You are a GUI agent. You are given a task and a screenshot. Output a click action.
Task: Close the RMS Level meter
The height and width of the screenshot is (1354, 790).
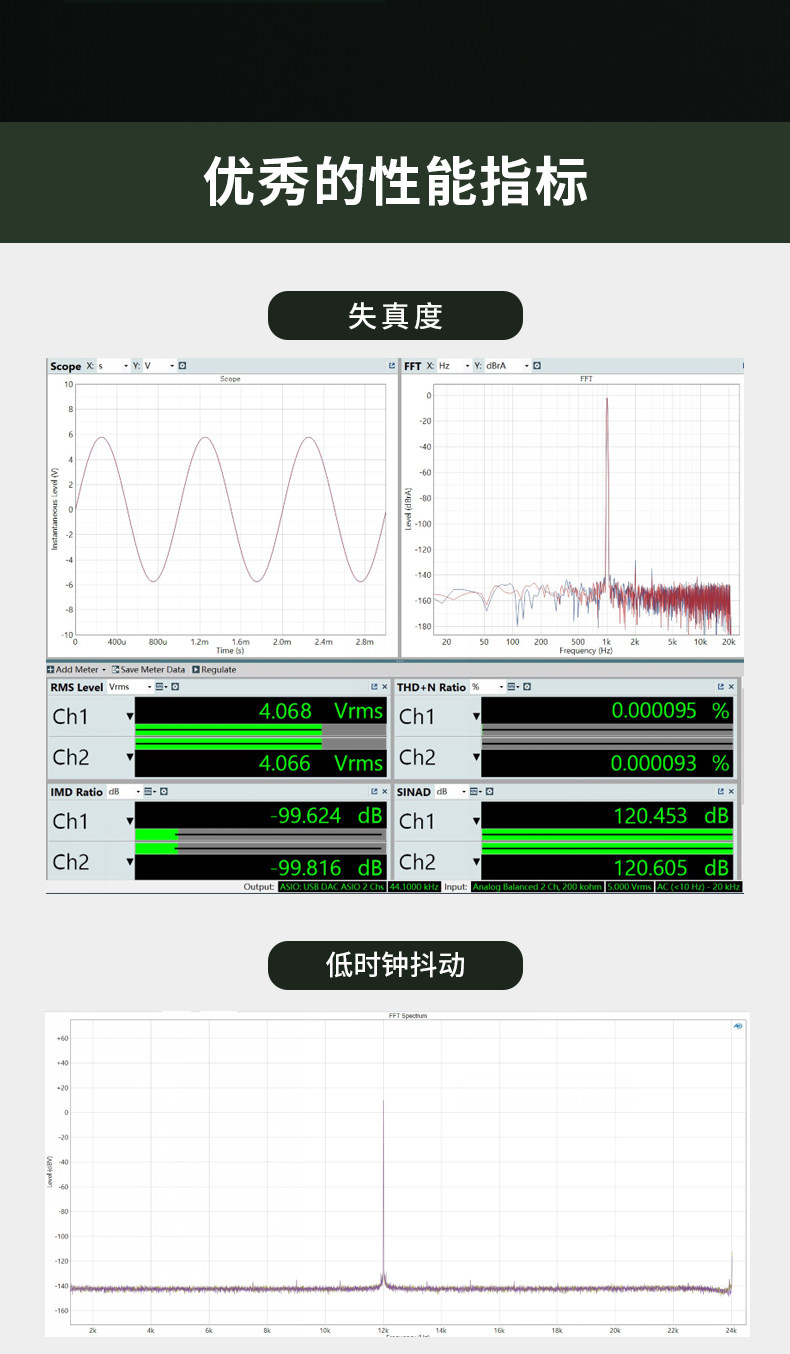[x=385, y=687]
